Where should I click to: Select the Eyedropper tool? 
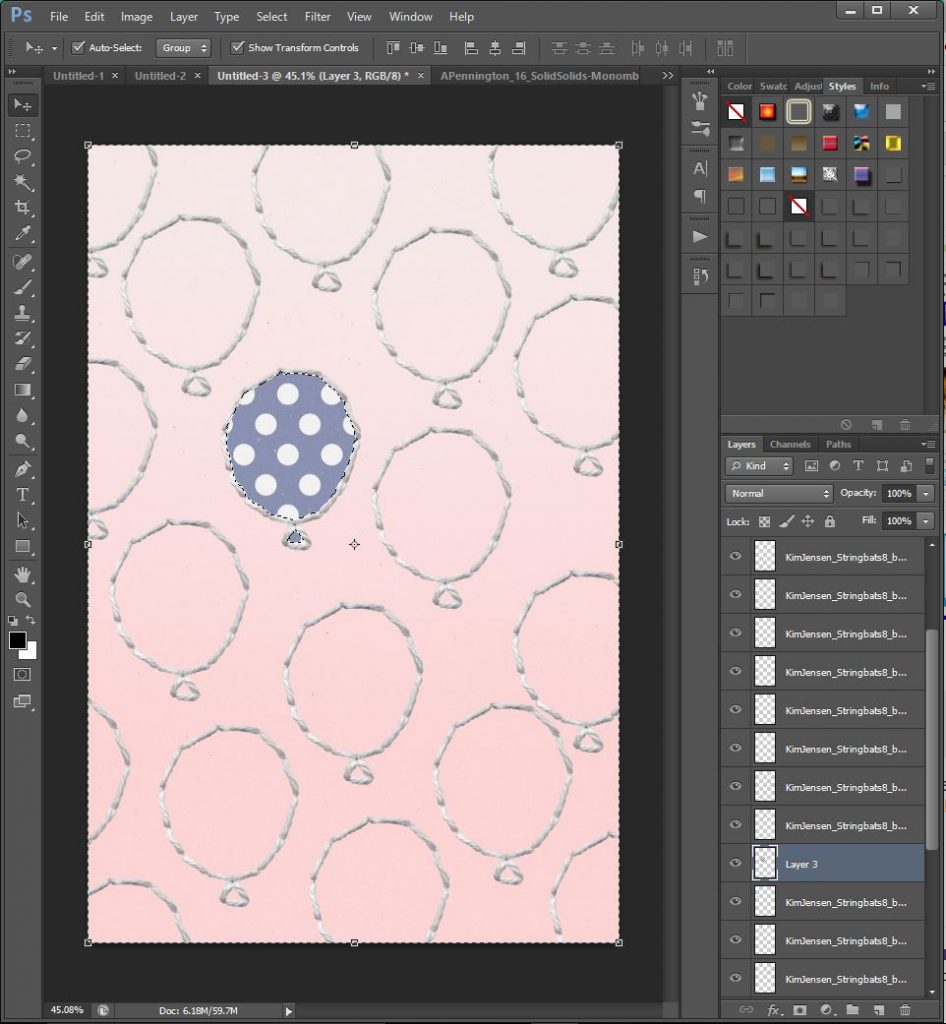[22, 233]
